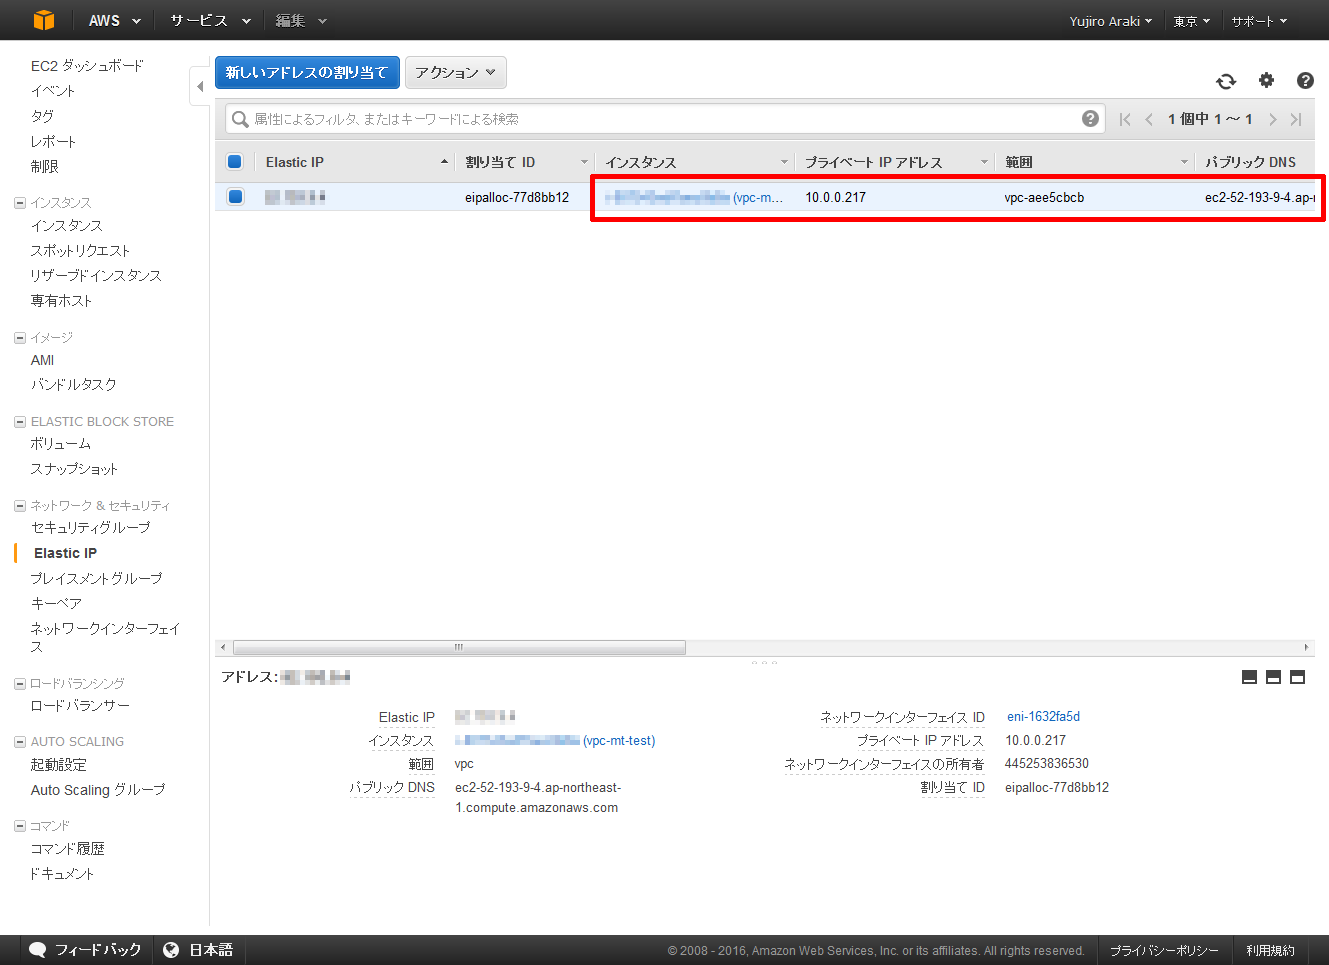
Task: Open the サポート menu
Action: [1259, 21]
